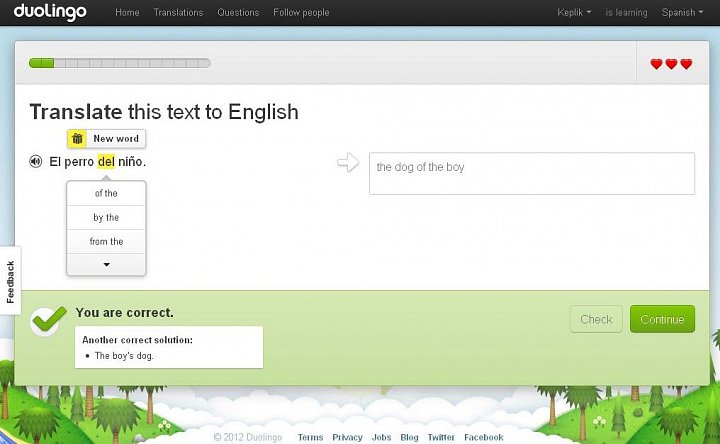Expand more hints with the down arrow
Screen dimensions: 720x444
107,264
